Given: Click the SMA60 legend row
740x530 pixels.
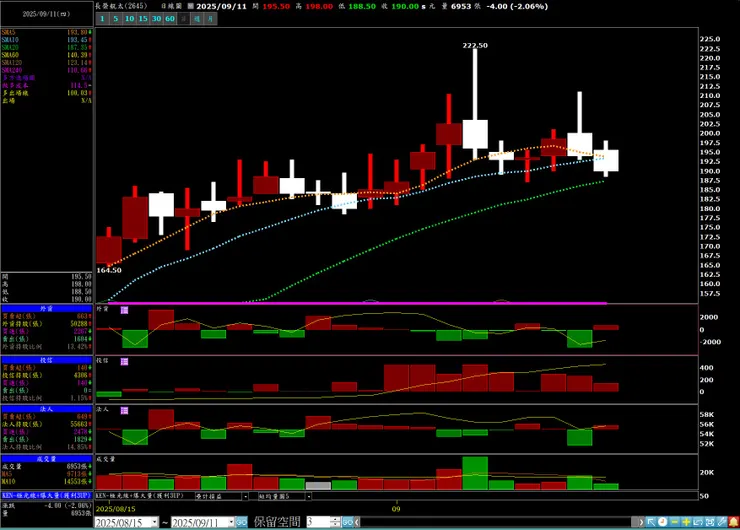Looking at the screenshot, I should [46, 55].
